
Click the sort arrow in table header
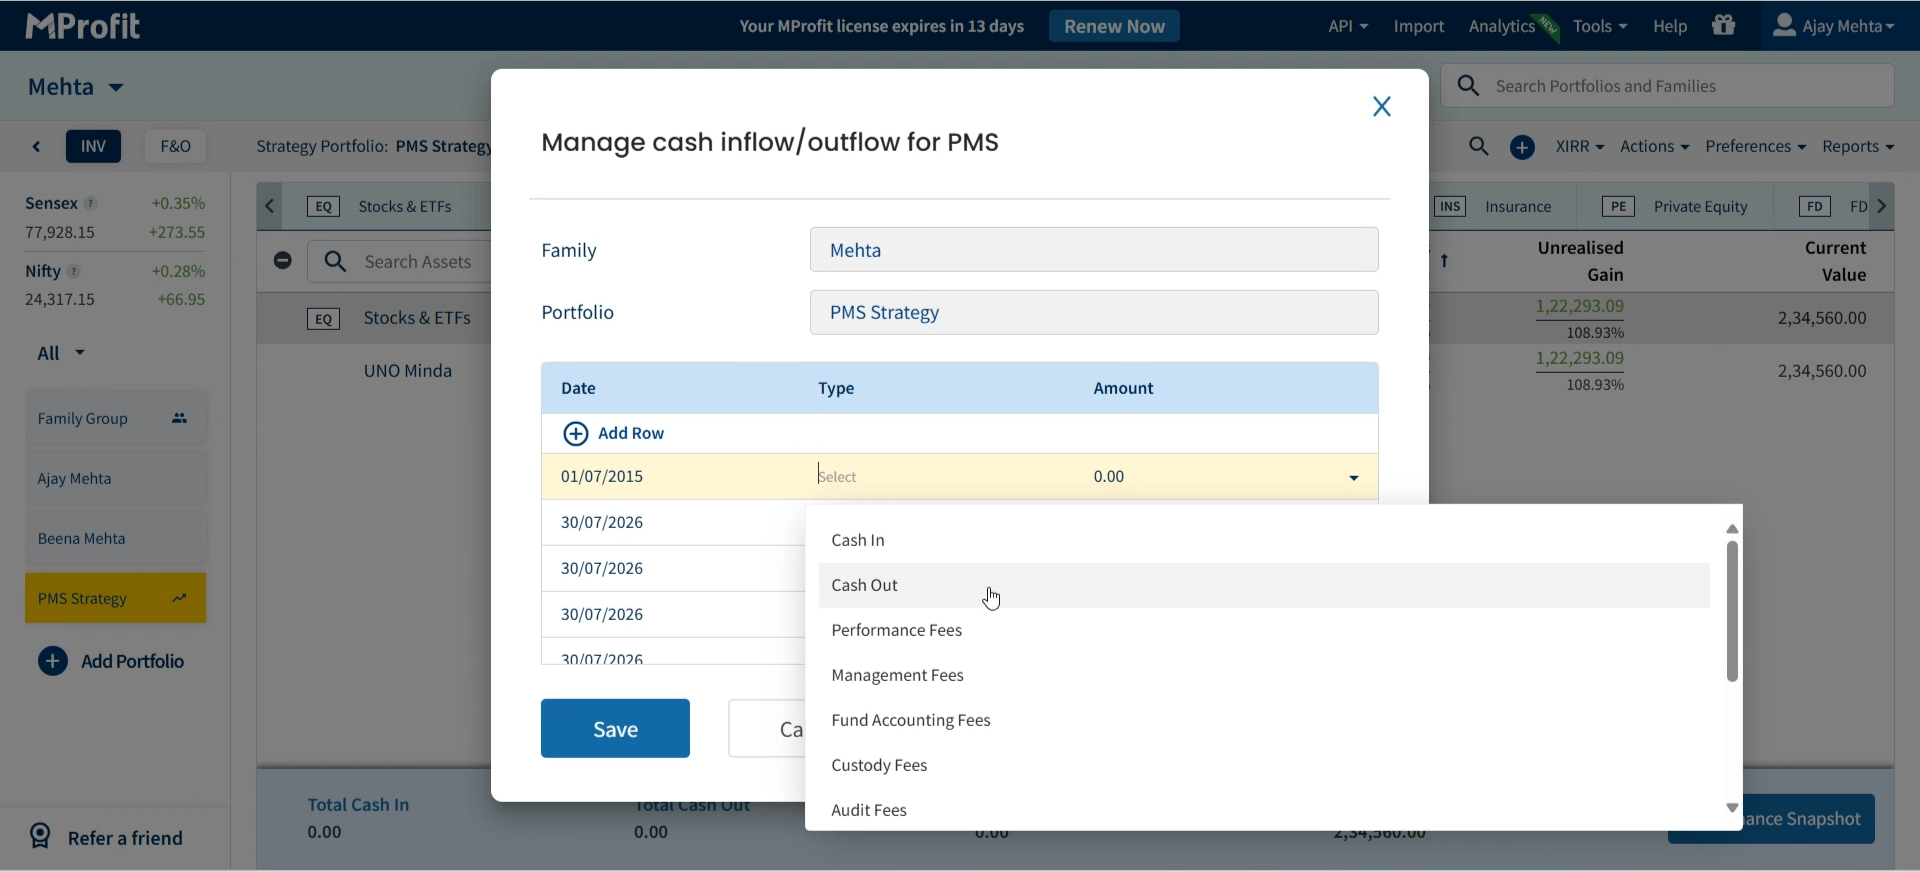point(1444,261)
